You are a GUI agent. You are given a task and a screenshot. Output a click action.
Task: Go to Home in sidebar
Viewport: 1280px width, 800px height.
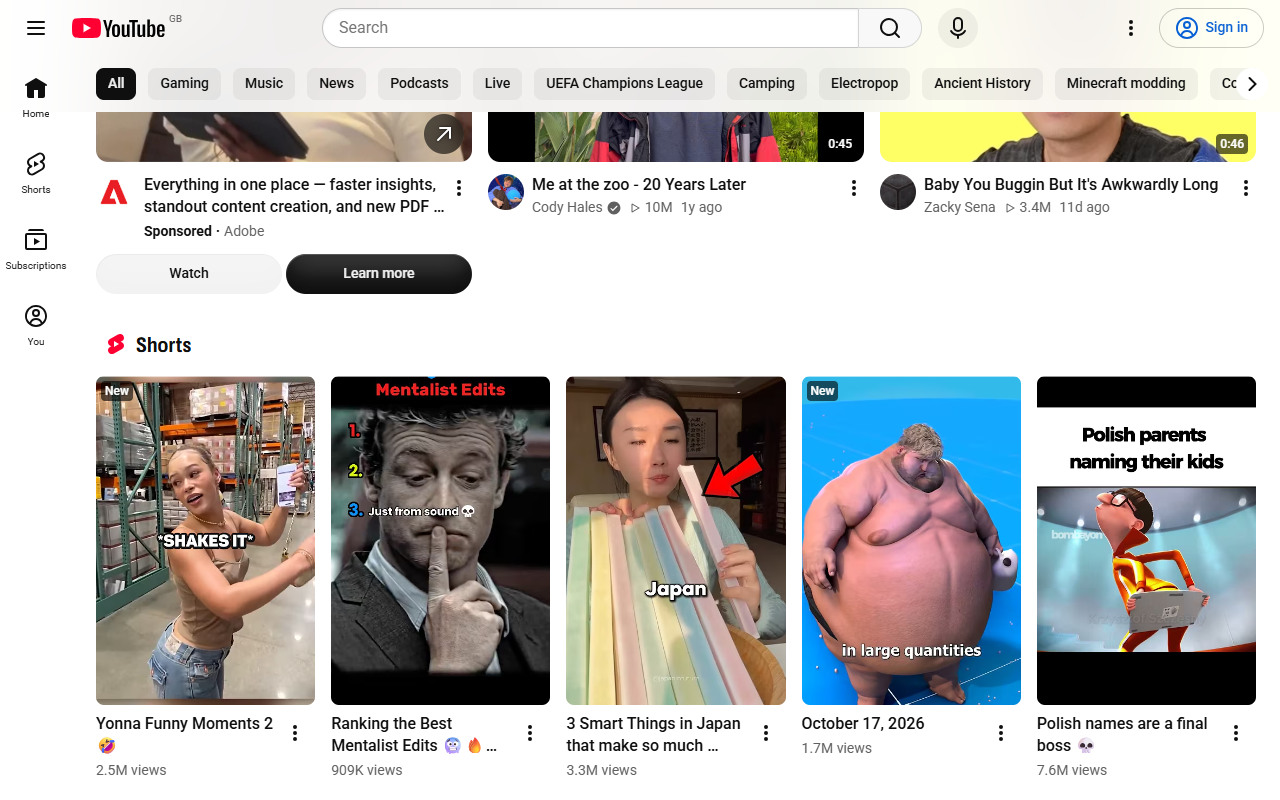pyautogui.click(x=36, y=98)
